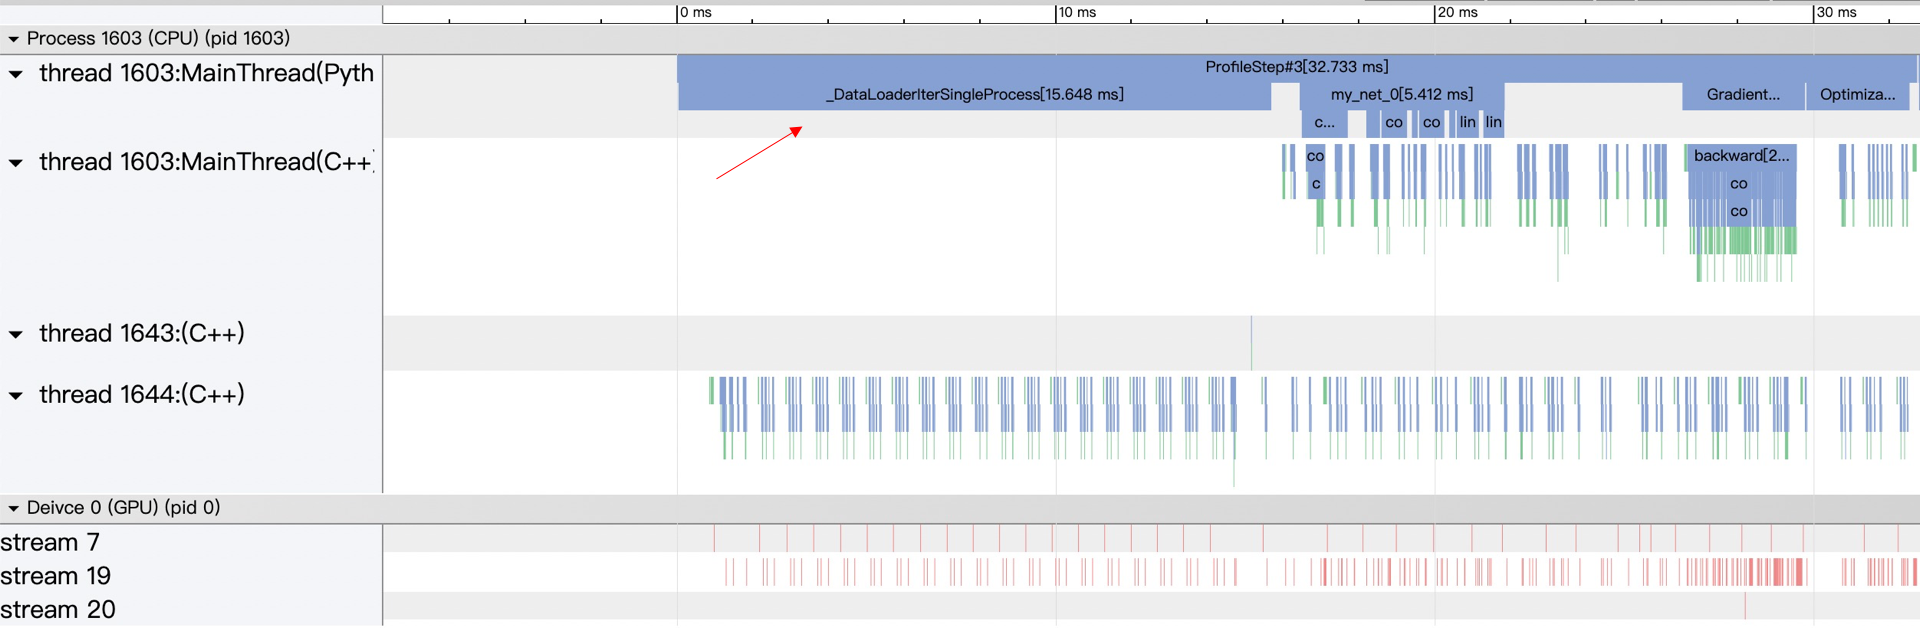This screenshot has width=1920, height=628.
Task: Click the 30 ms mark on the time ruler
Action: coord(1835,13)
